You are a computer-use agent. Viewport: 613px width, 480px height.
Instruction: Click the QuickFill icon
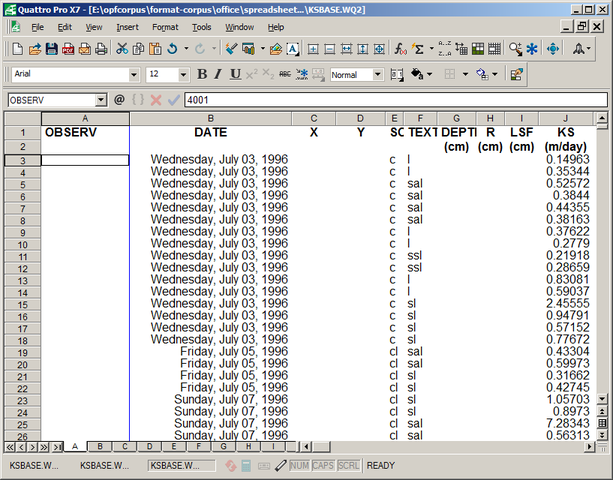coord(461,49)
